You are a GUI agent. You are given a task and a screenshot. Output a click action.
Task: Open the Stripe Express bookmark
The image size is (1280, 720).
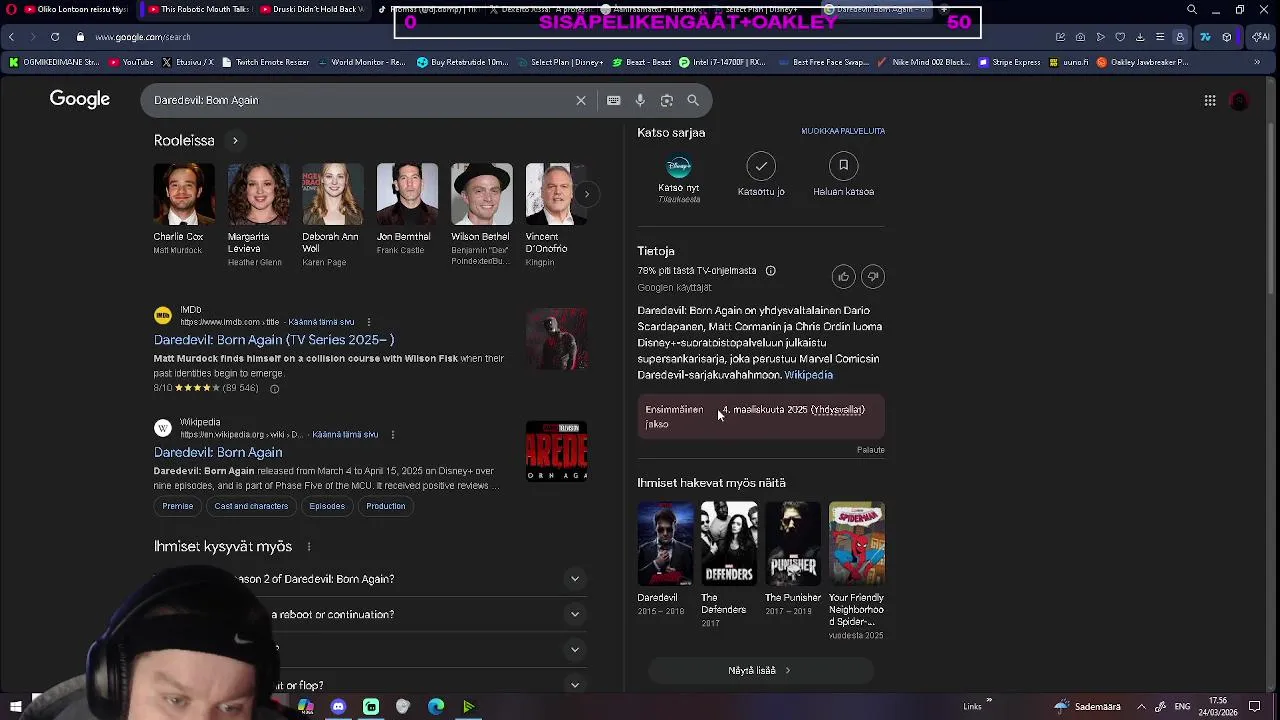(1010, 62)
